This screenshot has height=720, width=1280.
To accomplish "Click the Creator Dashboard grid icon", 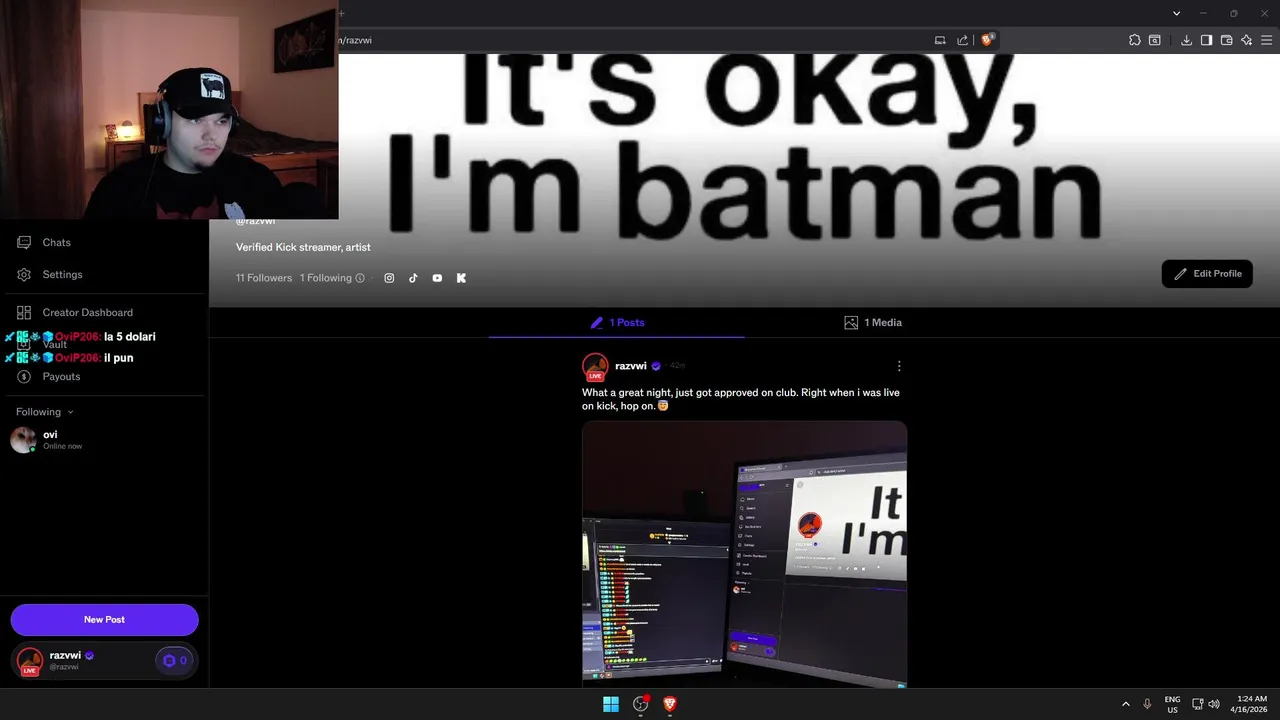I will click(x=24, y=312).
